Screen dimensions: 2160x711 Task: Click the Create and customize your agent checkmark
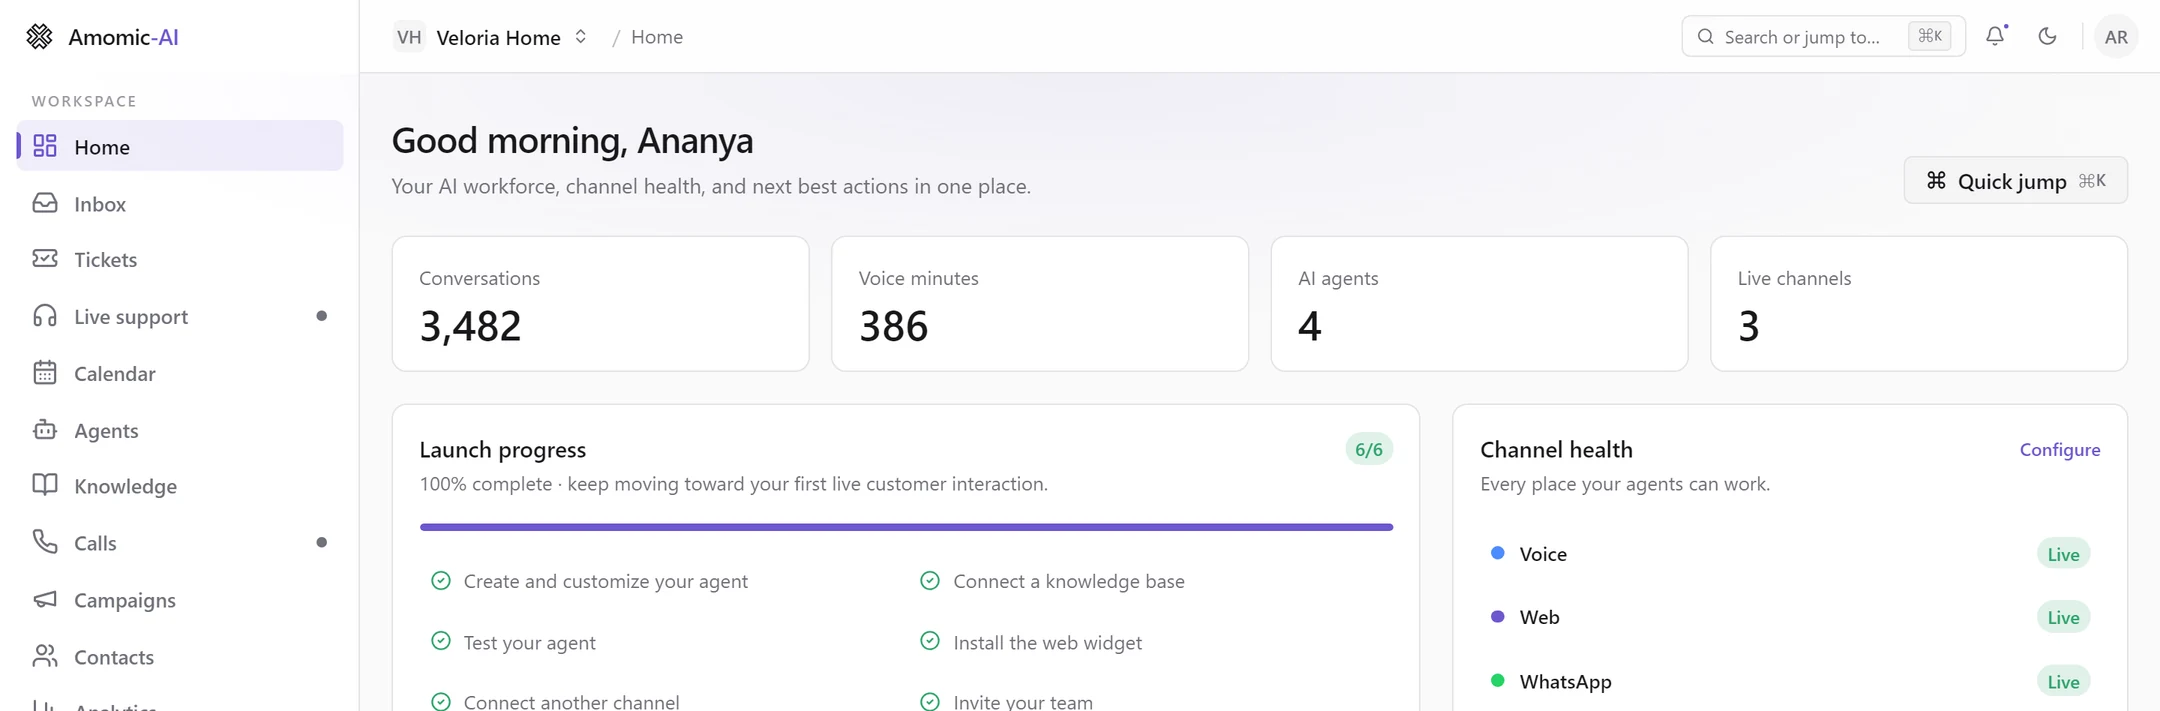click(440, 580)
